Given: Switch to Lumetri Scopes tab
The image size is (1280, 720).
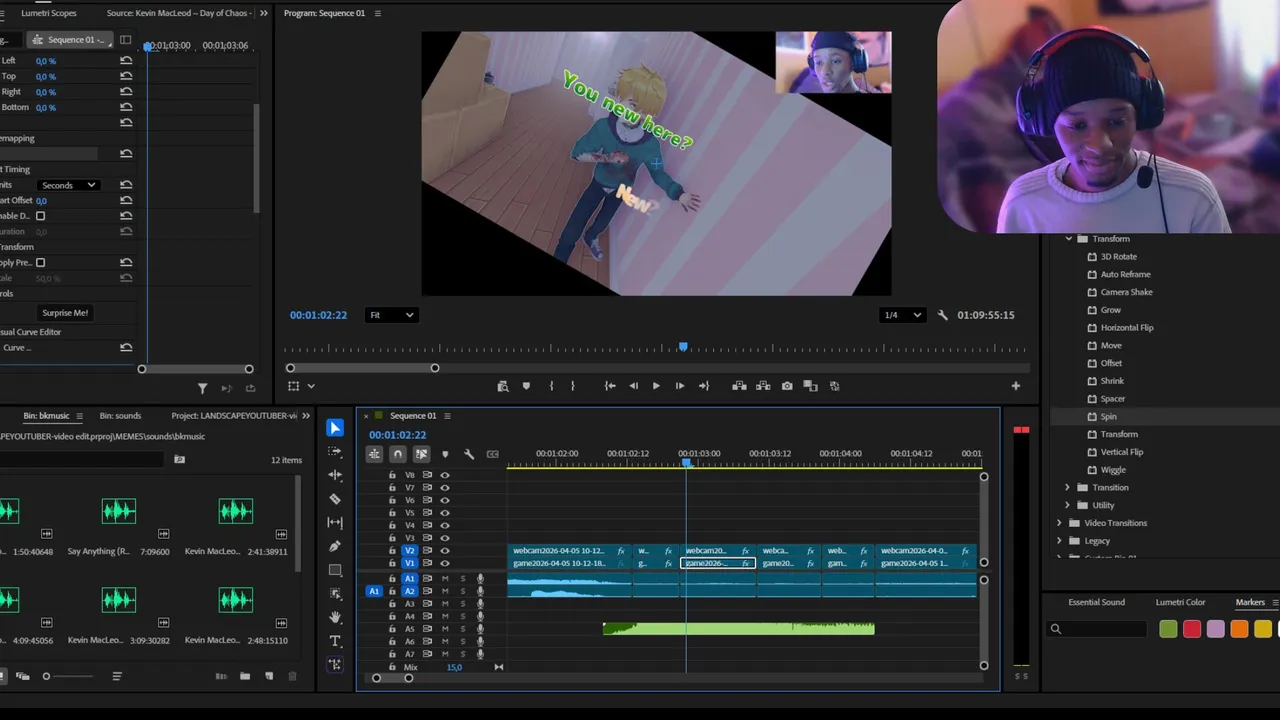Looking at the screenshot, I should (x=48, y=13).
